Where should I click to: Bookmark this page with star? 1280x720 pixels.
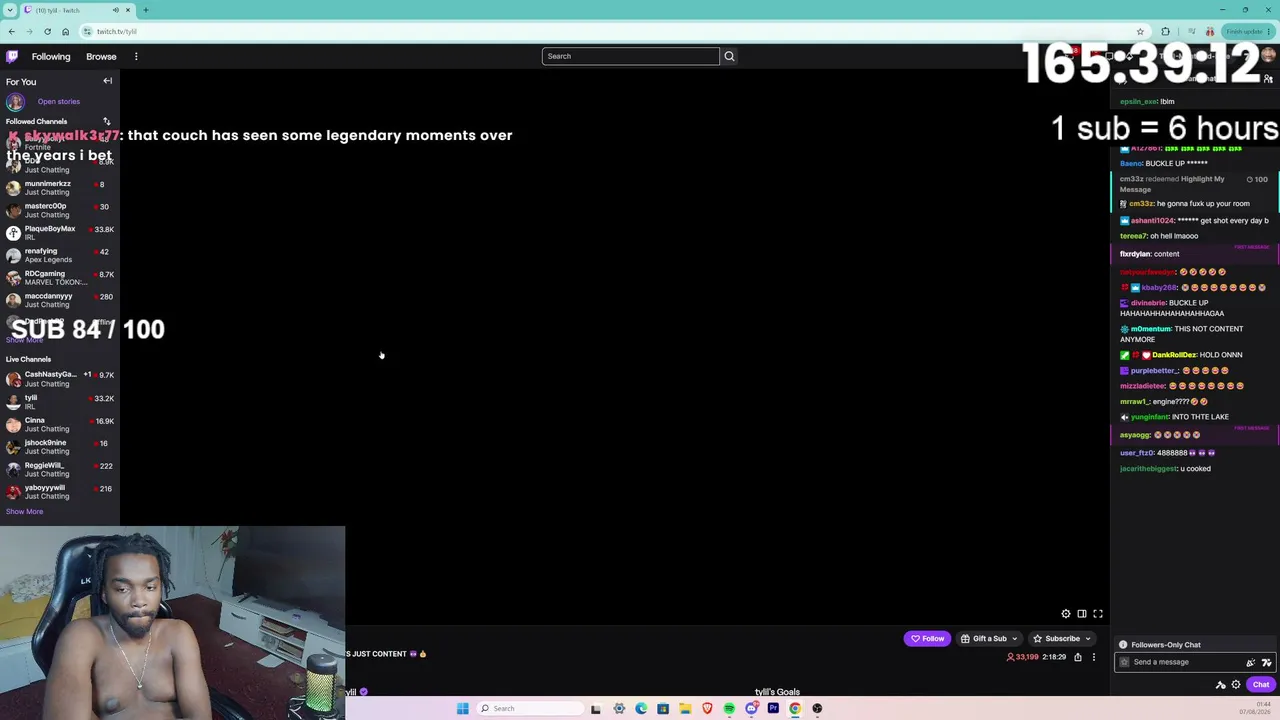point(1140,31)
